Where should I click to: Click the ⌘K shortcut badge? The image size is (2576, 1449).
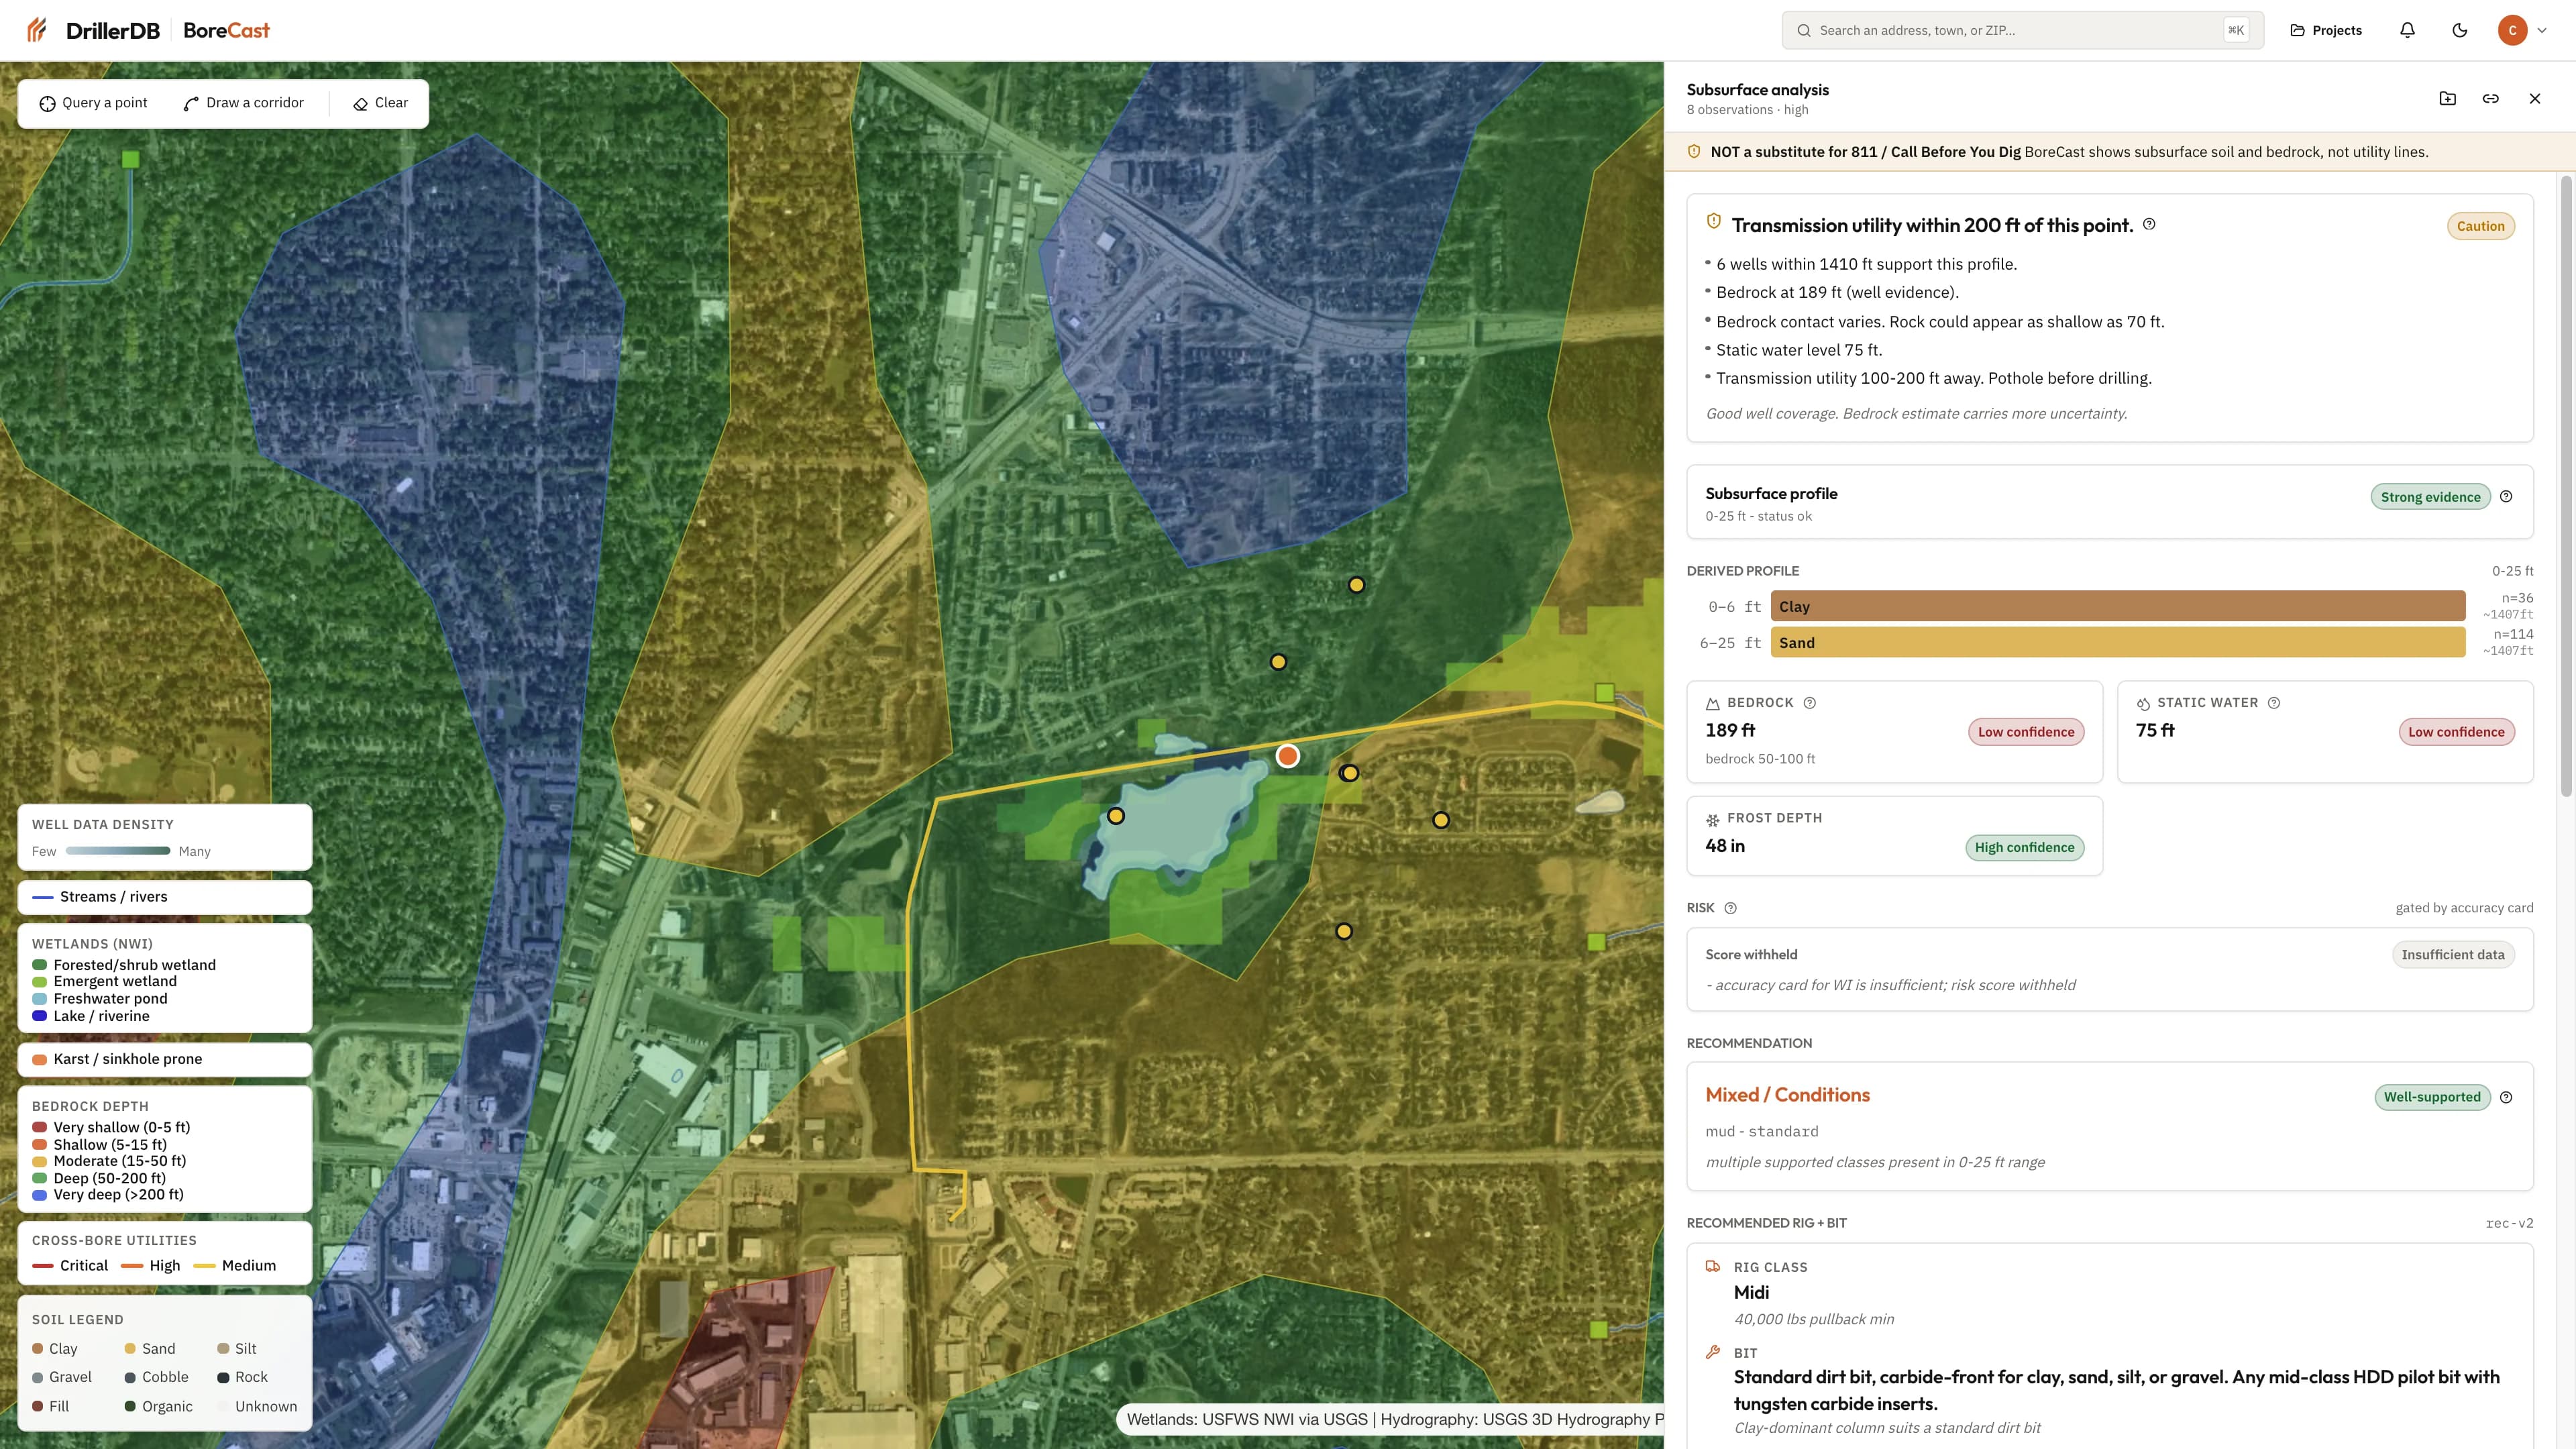2235,30
